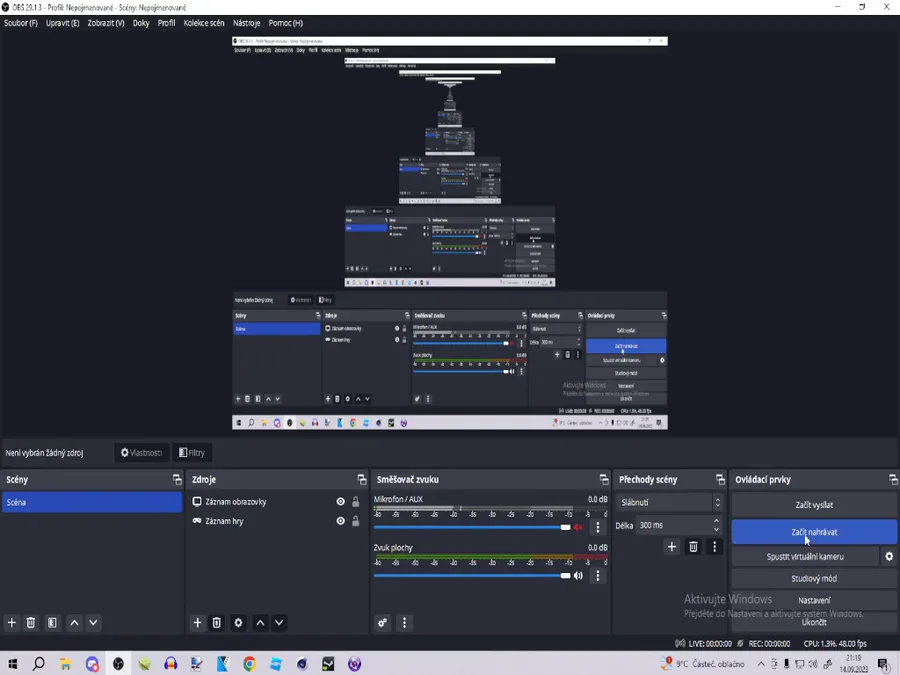Click the OBS preview canvas
This screenshot has height=675, width=900.
[450, 233]
